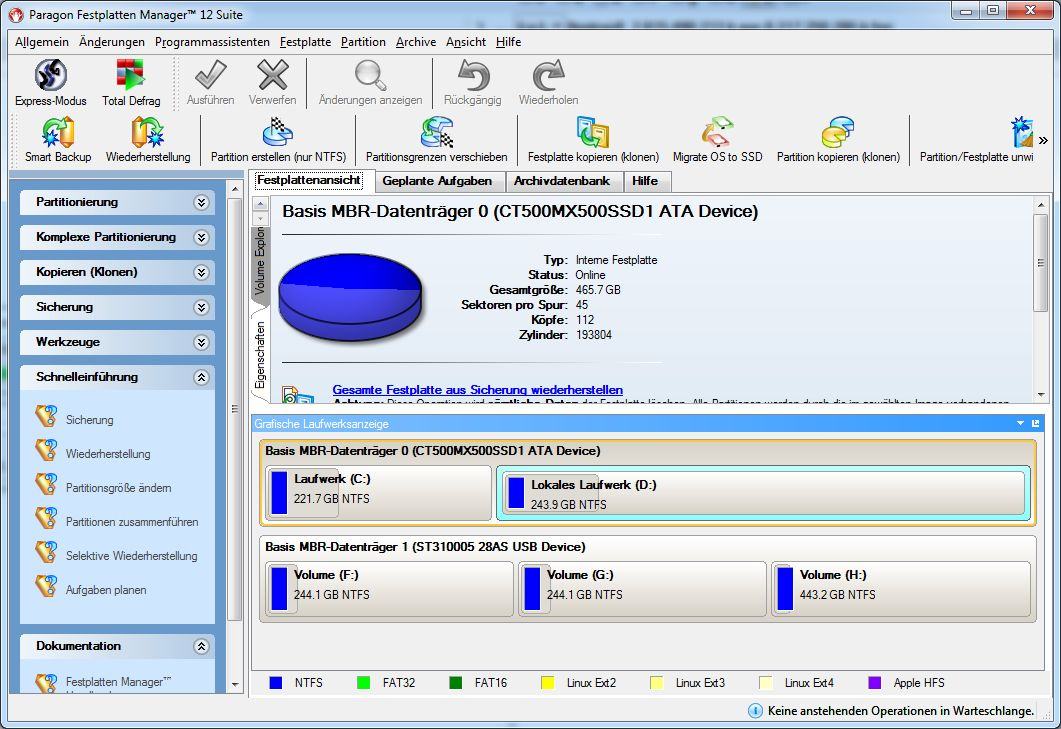Pin the Grafische Laufwerksanzeige panel
Screen dimensions: 1061x729
tap(1035, 424)
